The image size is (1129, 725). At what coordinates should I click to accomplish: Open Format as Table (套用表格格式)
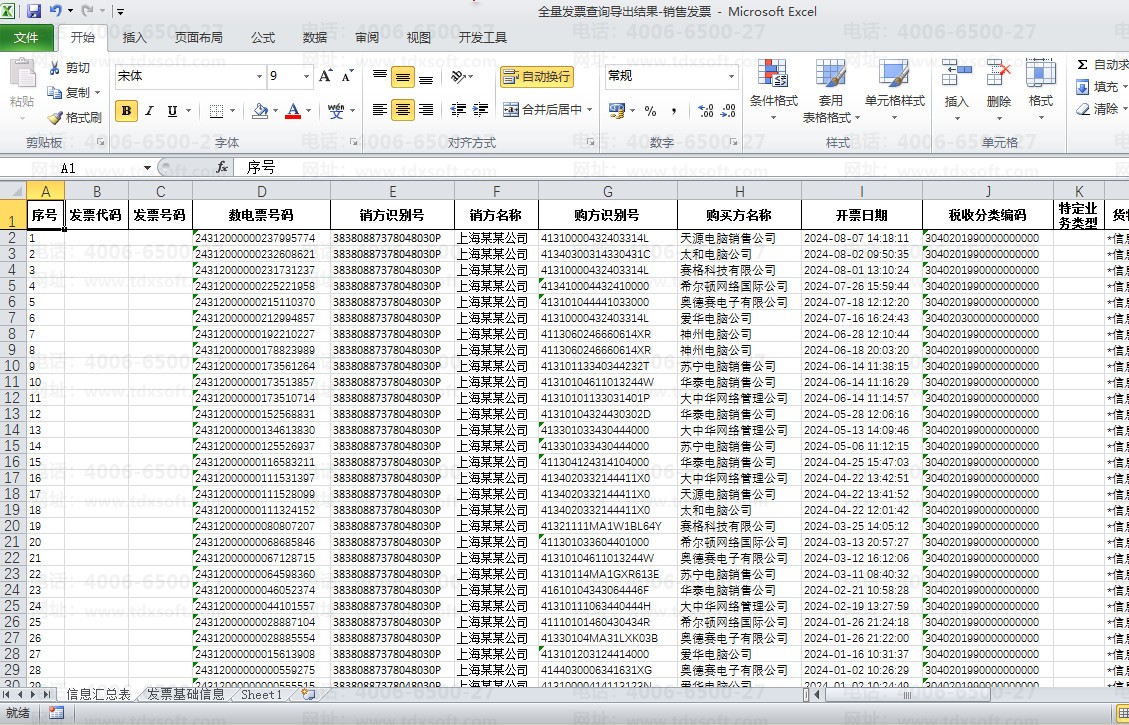(x=831, y=91)
